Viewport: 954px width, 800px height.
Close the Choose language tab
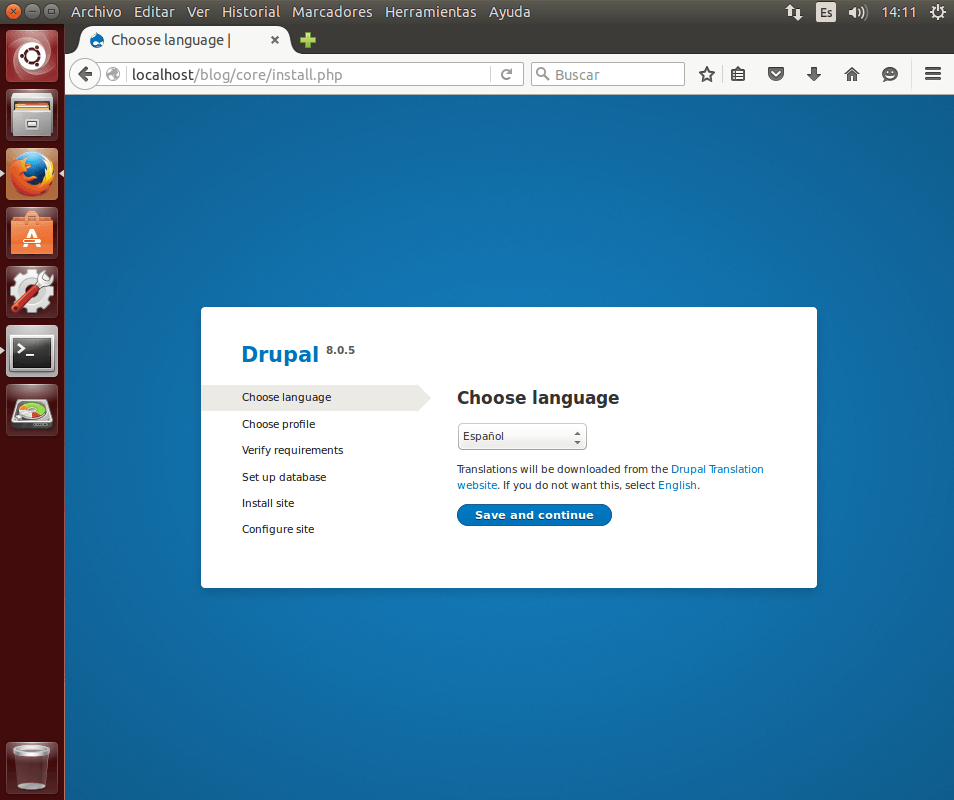click(x=275, y=40)
